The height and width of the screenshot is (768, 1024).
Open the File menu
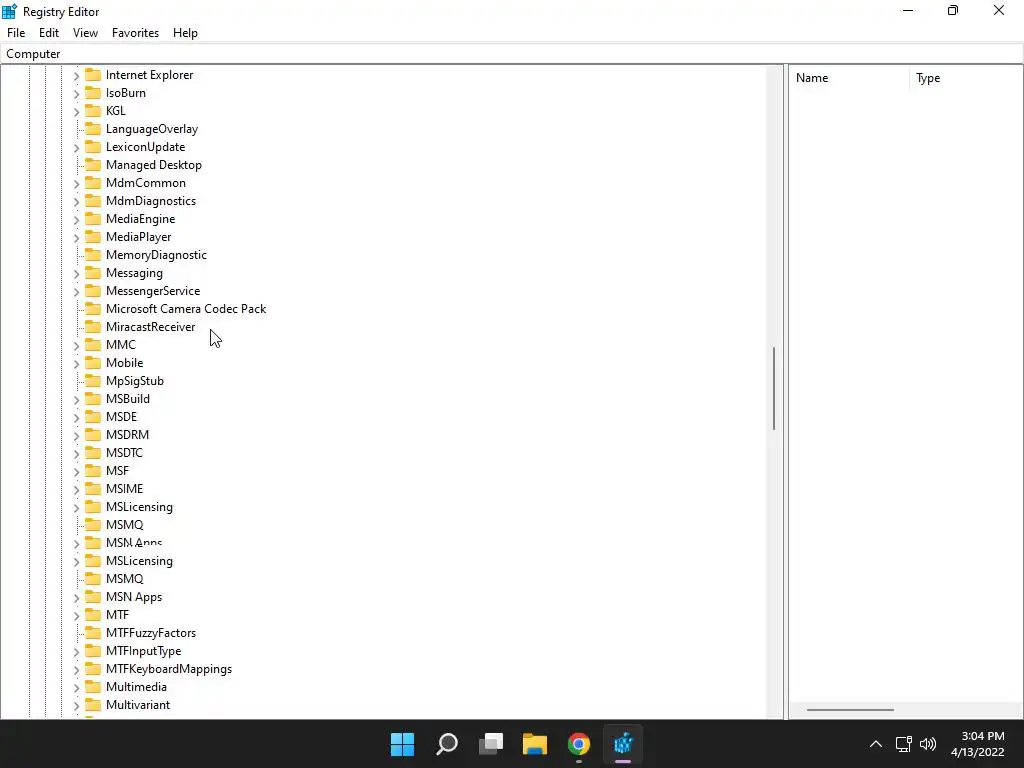(16, 33)
